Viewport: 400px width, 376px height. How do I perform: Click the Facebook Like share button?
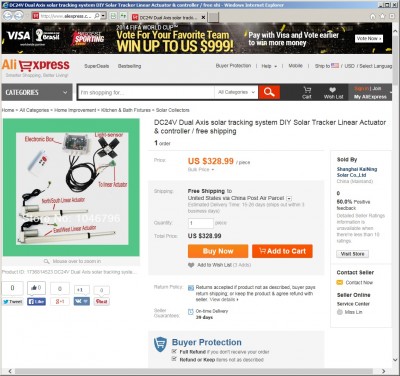(36, 301)
